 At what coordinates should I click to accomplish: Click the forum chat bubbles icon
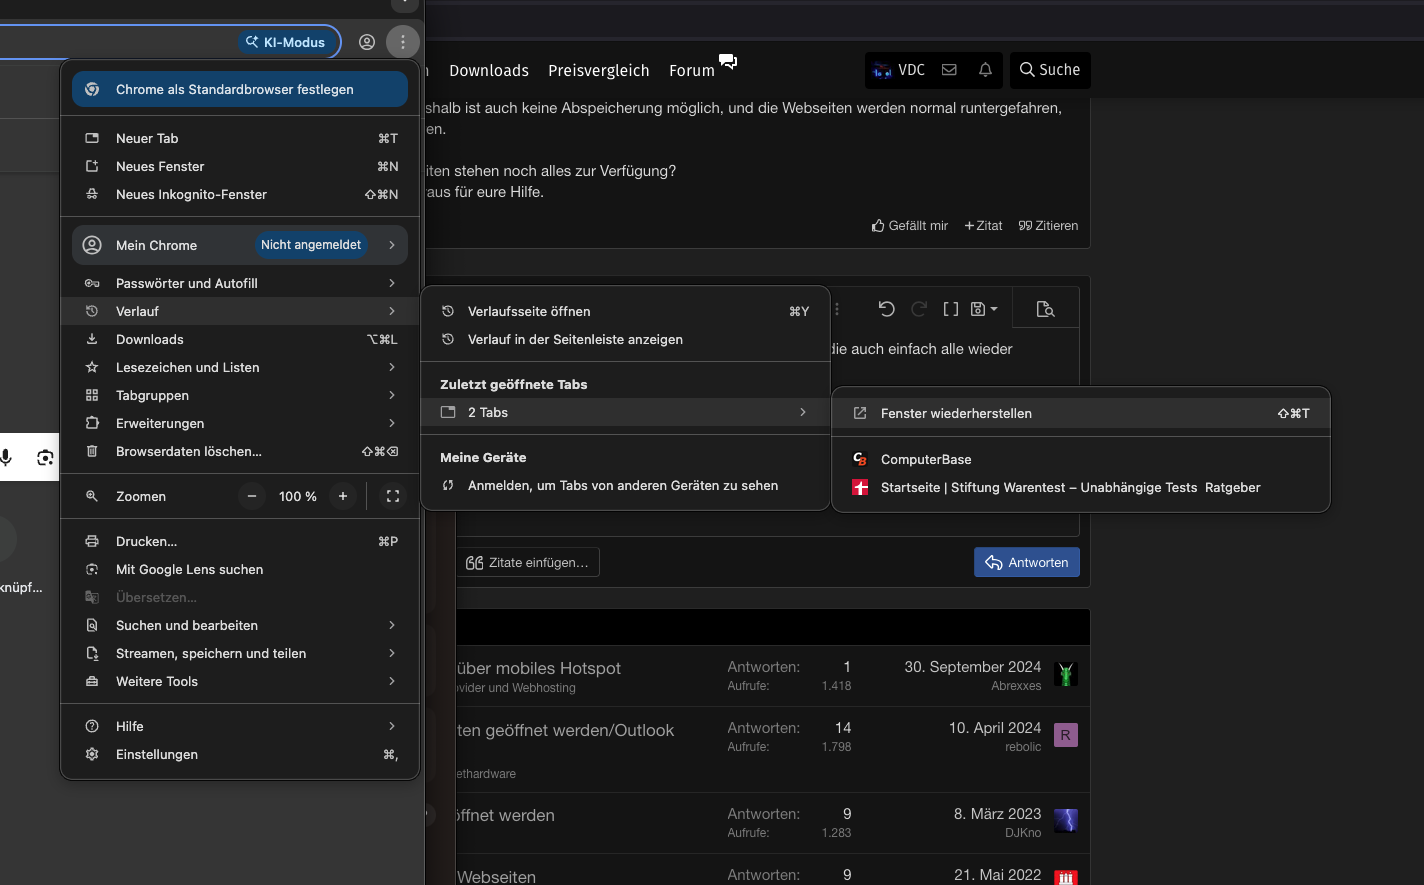tap(728, 62)
